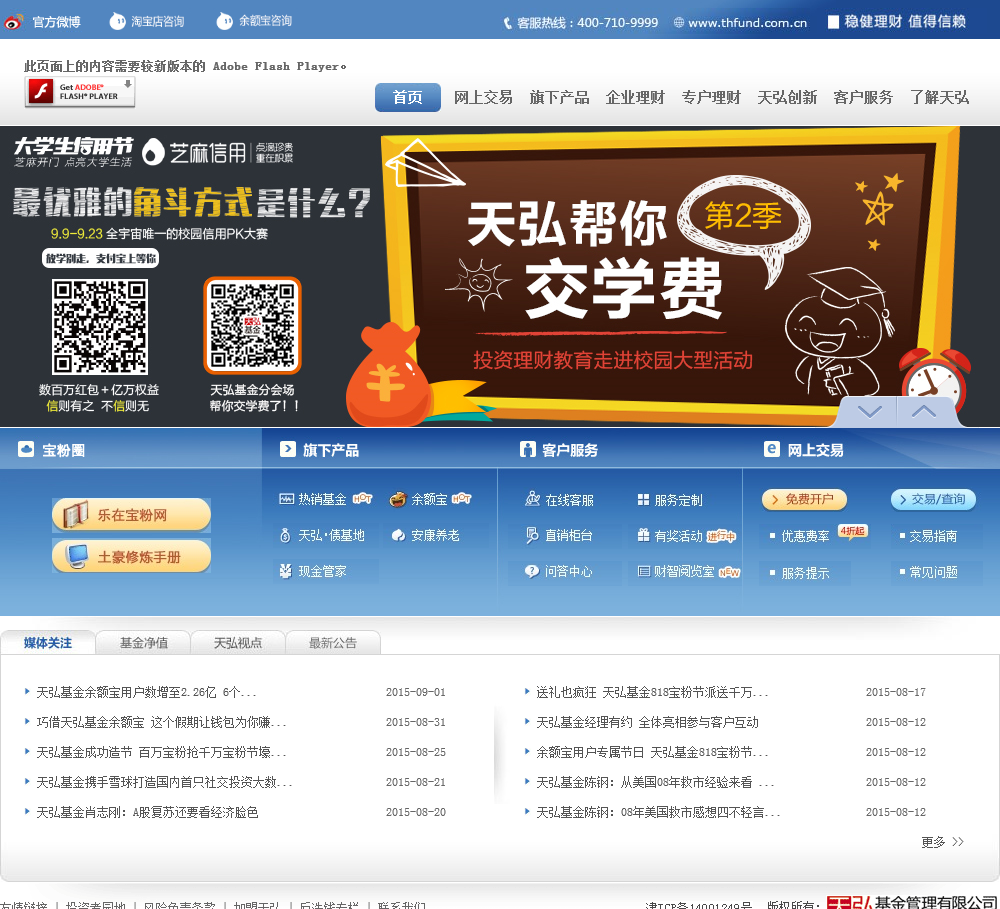This screenshot has width=1000, height=909.
Task: Open the 企业理财 navigation menu
Action: click(x=635, y=97)
